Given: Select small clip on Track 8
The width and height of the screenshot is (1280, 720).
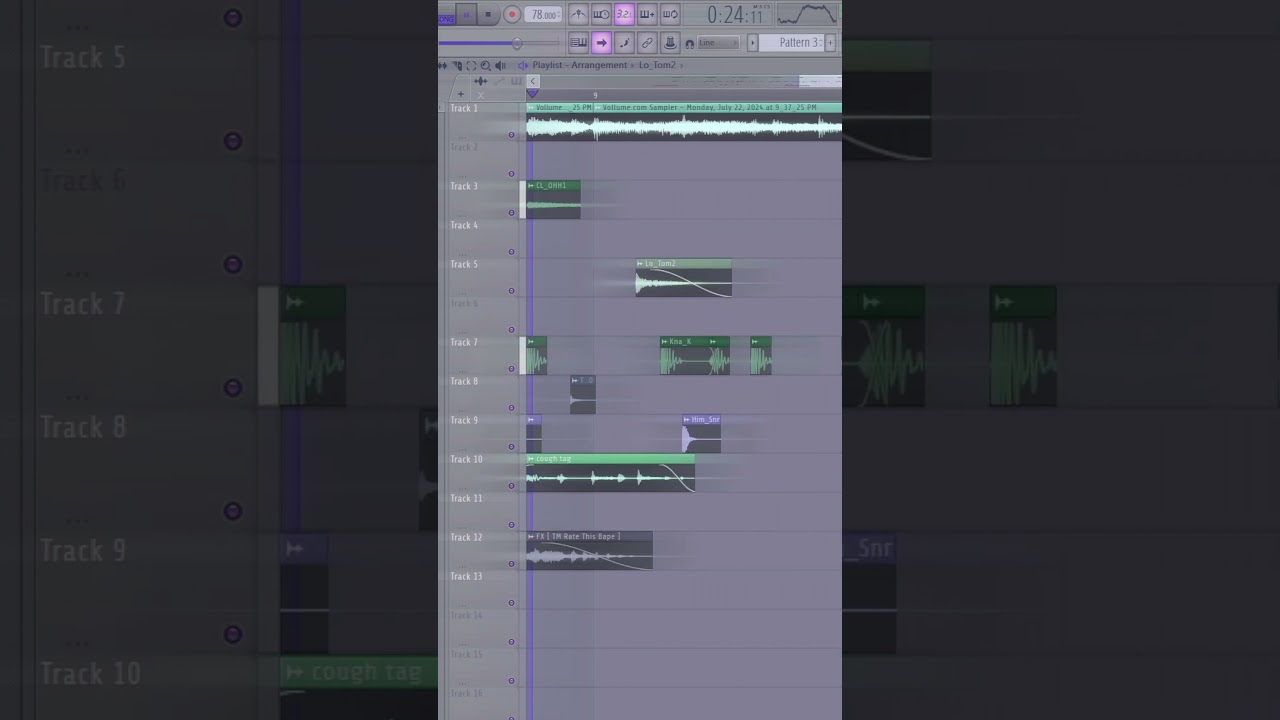Looking at the screenshot, I should (x=582, y=395).
